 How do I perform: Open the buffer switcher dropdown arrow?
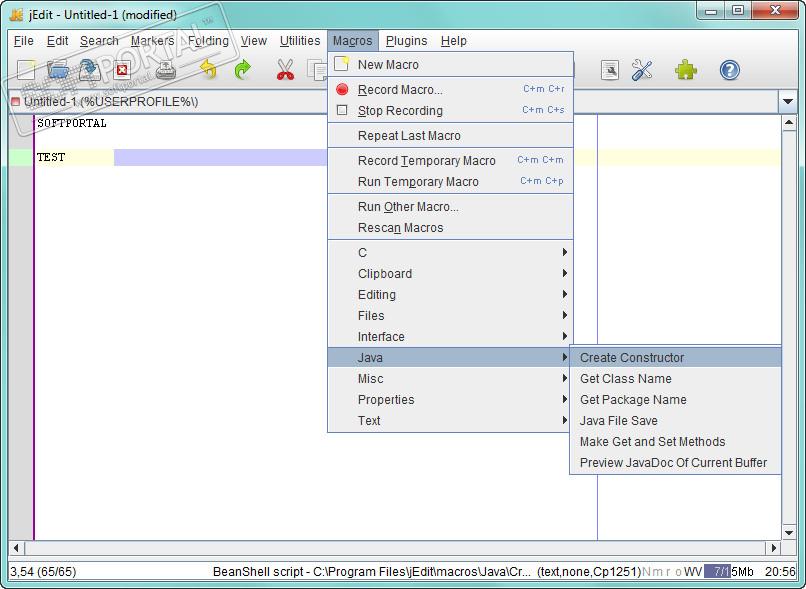[787, 102]
